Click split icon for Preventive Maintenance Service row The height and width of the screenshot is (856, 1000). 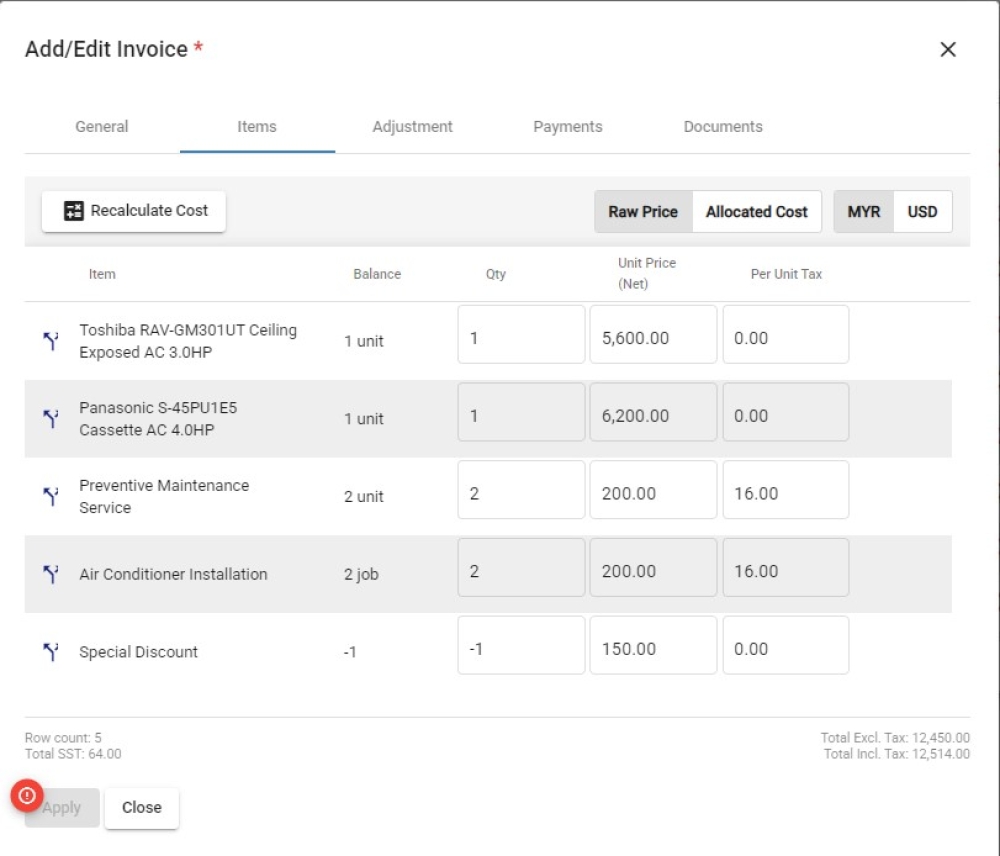(x=50, y=496)
